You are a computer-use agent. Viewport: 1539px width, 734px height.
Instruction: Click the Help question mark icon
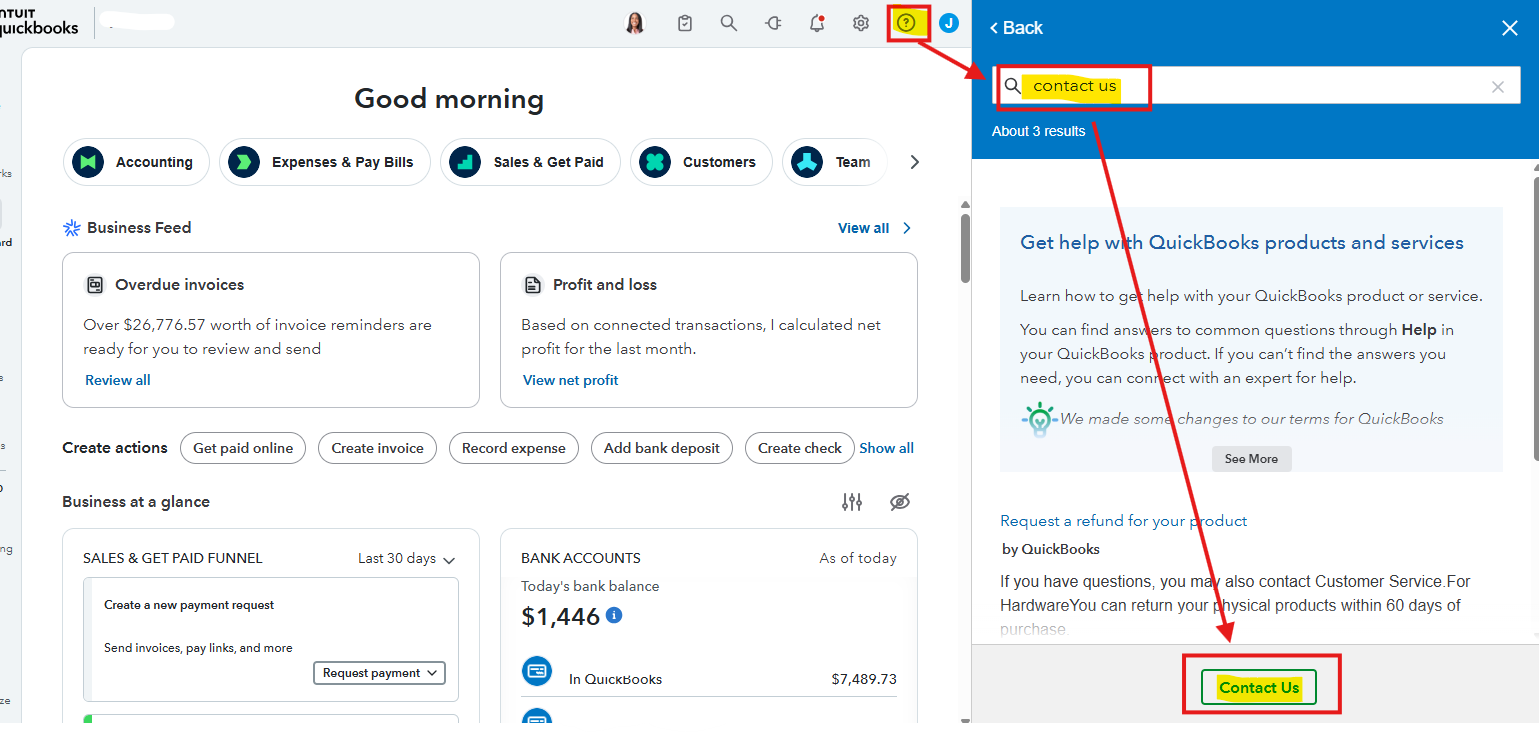pos(906,23)
